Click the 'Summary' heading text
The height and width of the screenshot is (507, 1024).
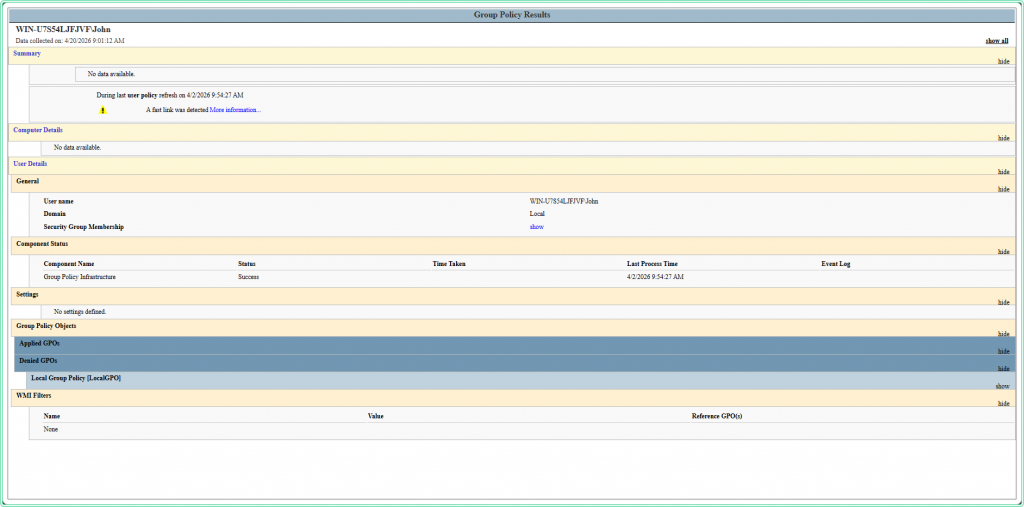[x=27, y=53]
